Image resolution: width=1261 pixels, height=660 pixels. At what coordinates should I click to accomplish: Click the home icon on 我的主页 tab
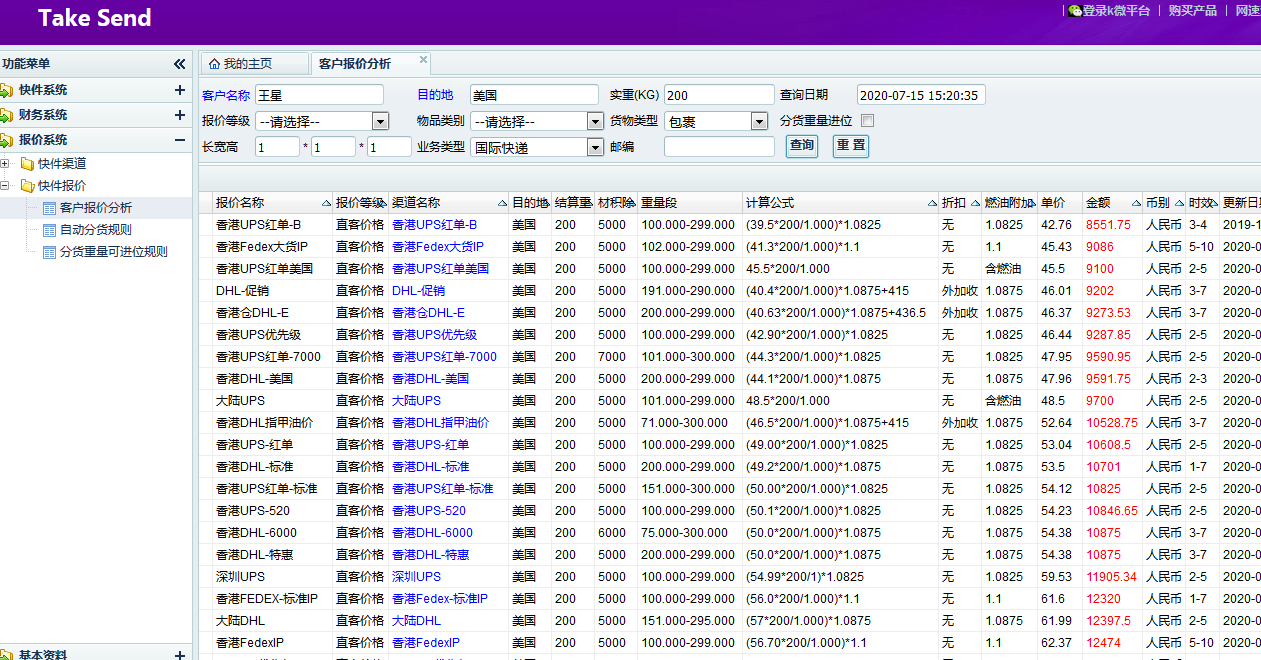coord(212,64)
